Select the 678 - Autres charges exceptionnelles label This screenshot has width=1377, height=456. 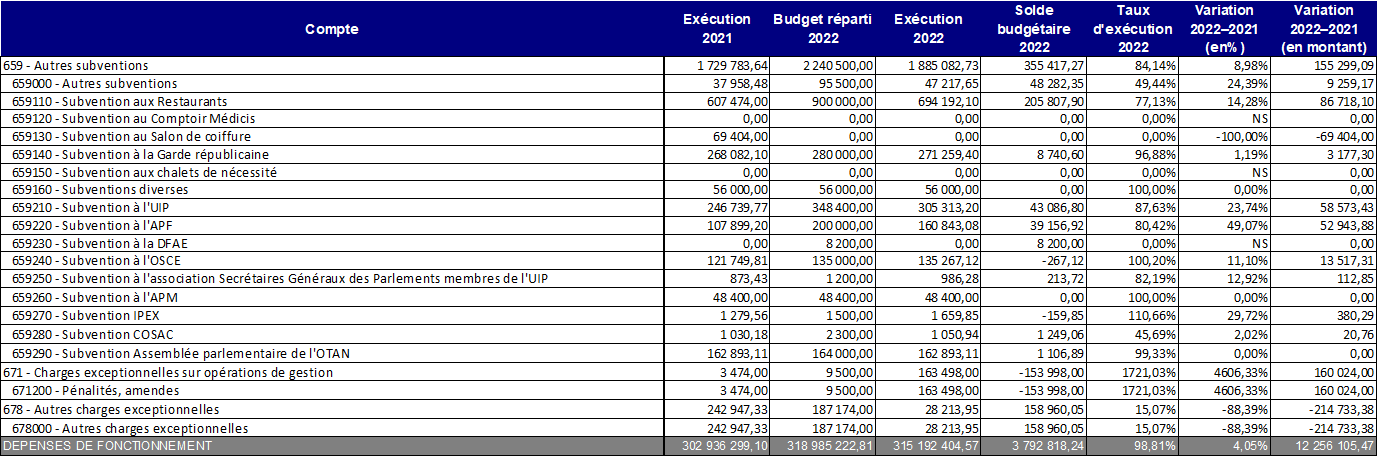112,409
